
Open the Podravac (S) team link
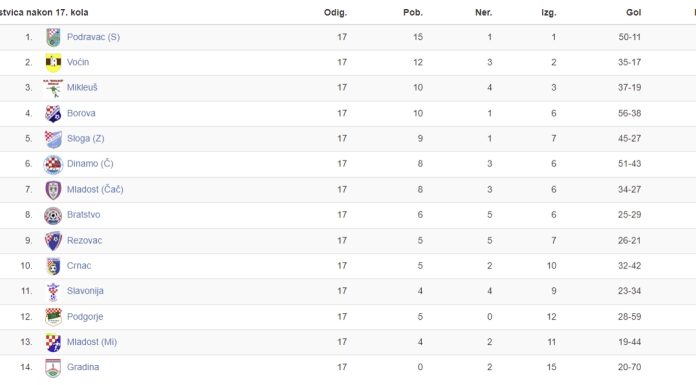pos(93,37)
